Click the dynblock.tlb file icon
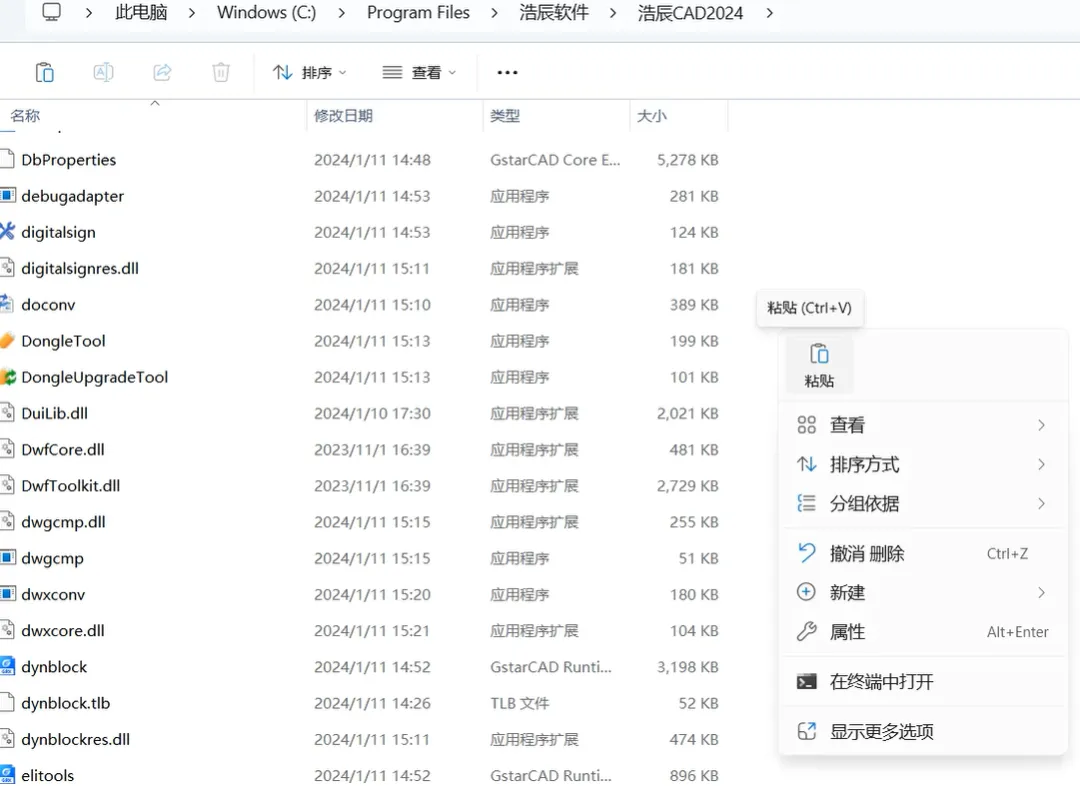This screenshot has width=1080, height=786. click(x=7, y=703)
